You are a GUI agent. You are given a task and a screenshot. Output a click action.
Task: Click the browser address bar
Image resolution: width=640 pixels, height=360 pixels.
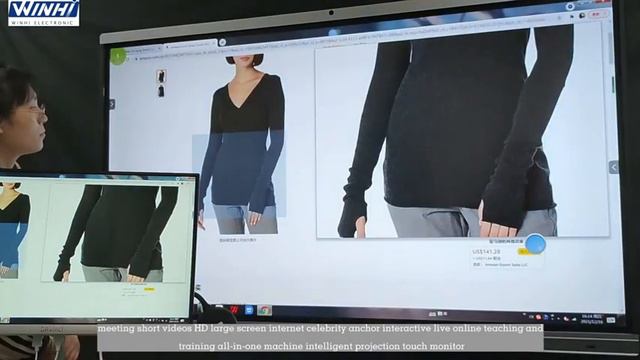[347, 38]
